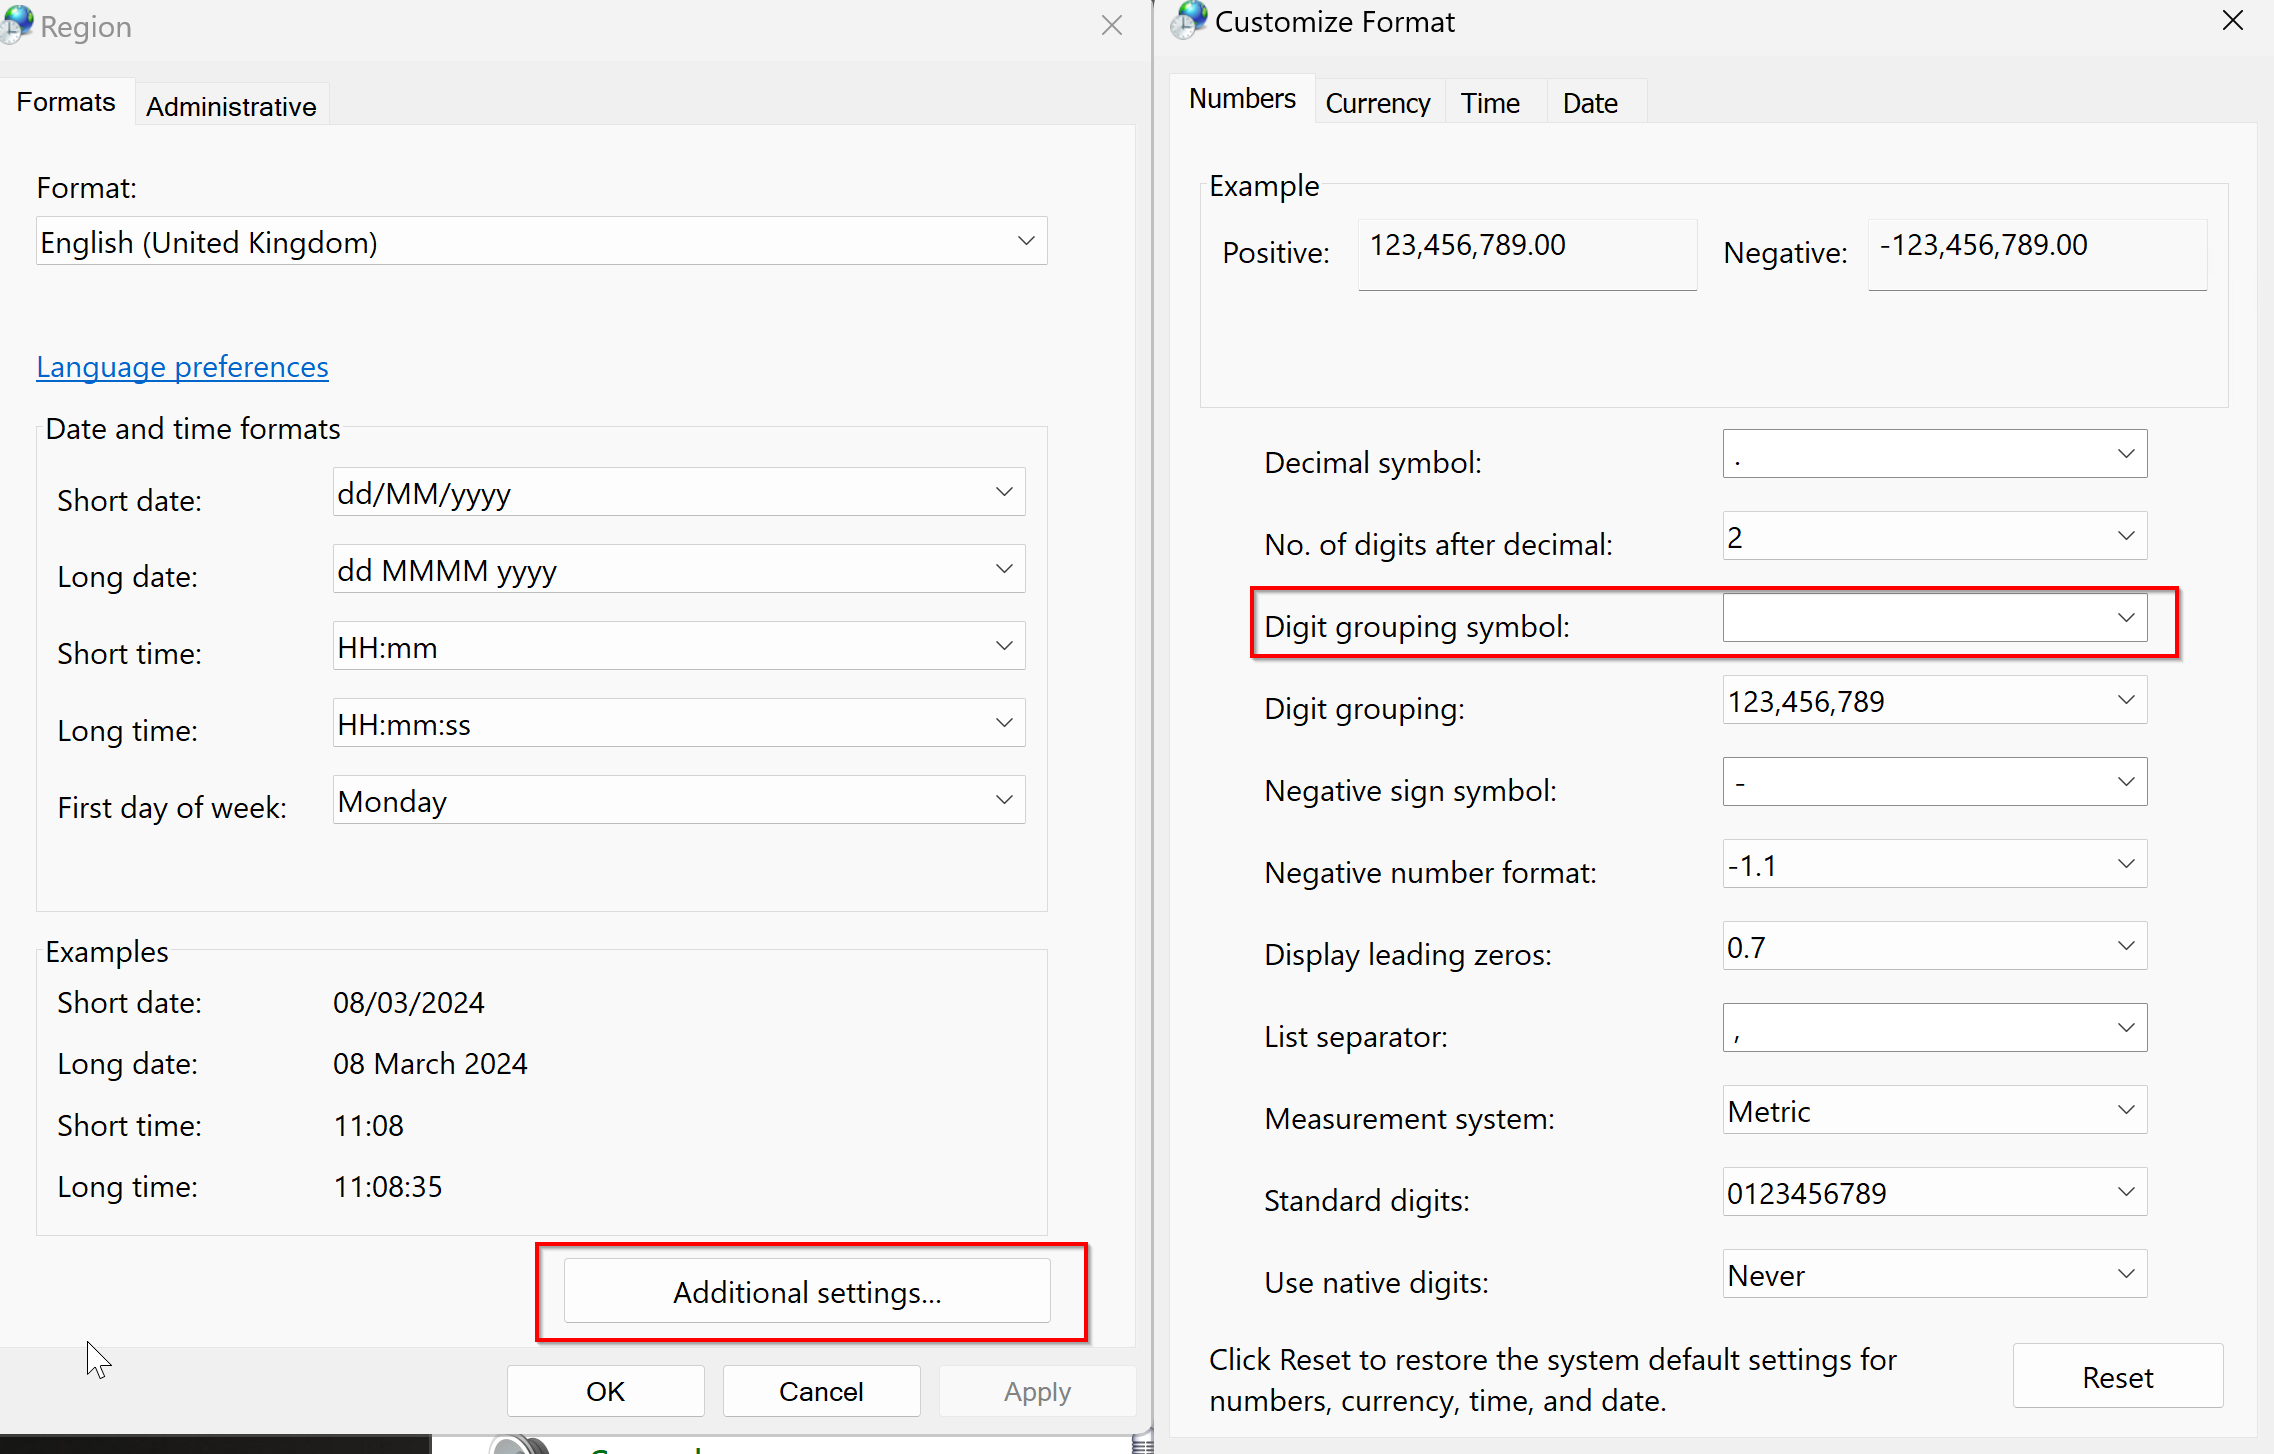Screen dimensions: 2274x1454
Task: Switch to the Time tab
Action: coord(1489,103)
